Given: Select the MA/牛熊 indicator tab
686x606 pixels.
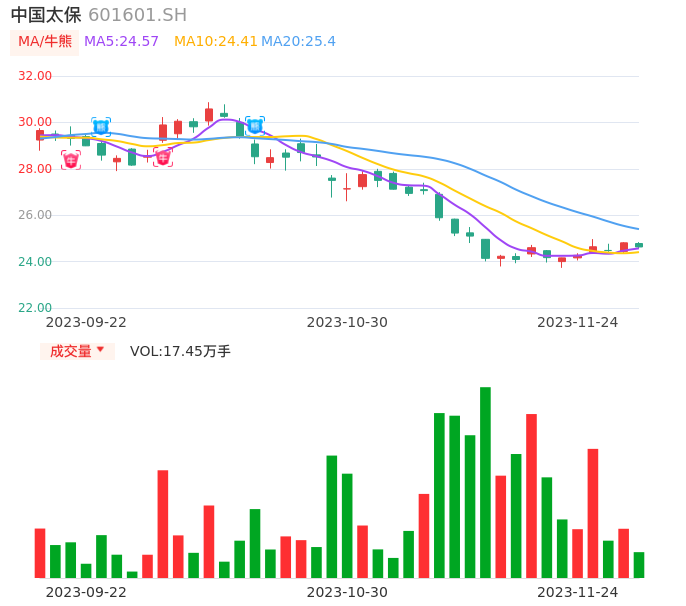Looking at the screenshot, I should (45, 42).
